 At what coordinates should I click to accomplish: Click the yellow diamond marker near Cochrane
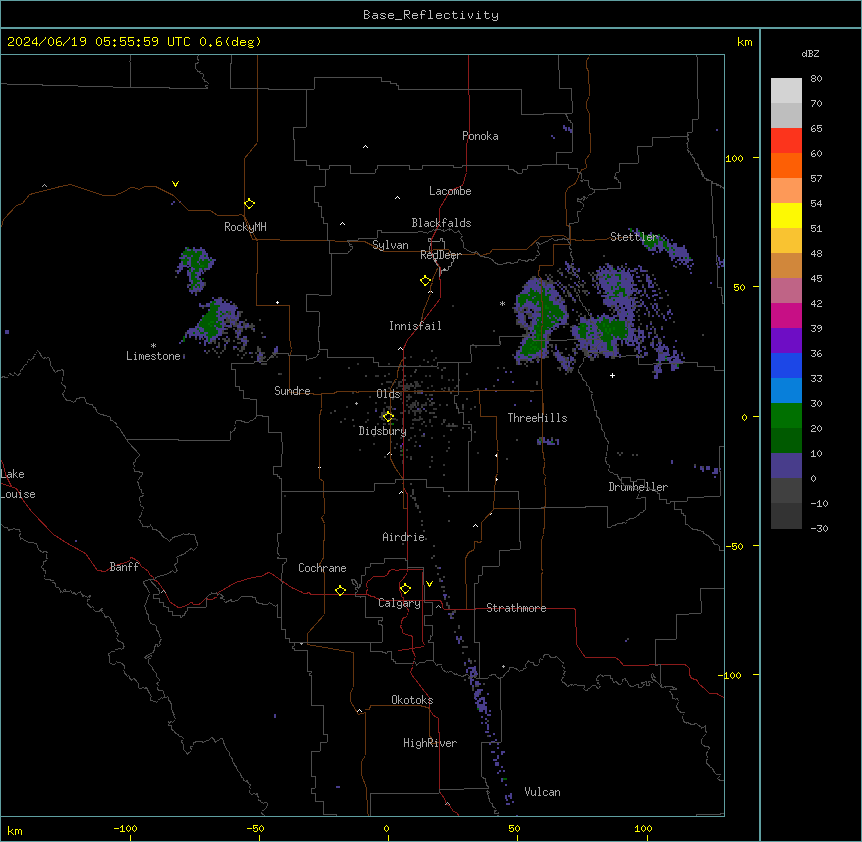pos(340,590)
